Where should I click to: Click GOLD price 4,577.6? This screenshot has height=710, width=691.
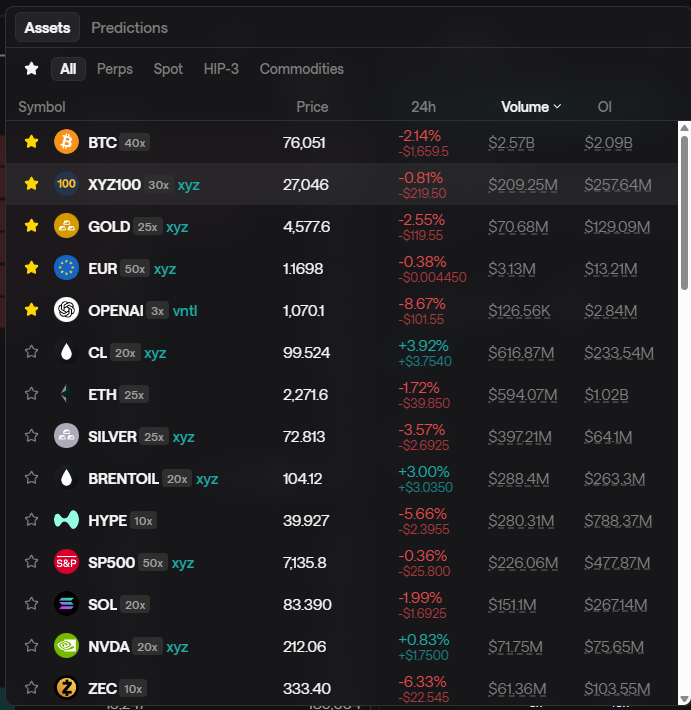pos(307,226)
